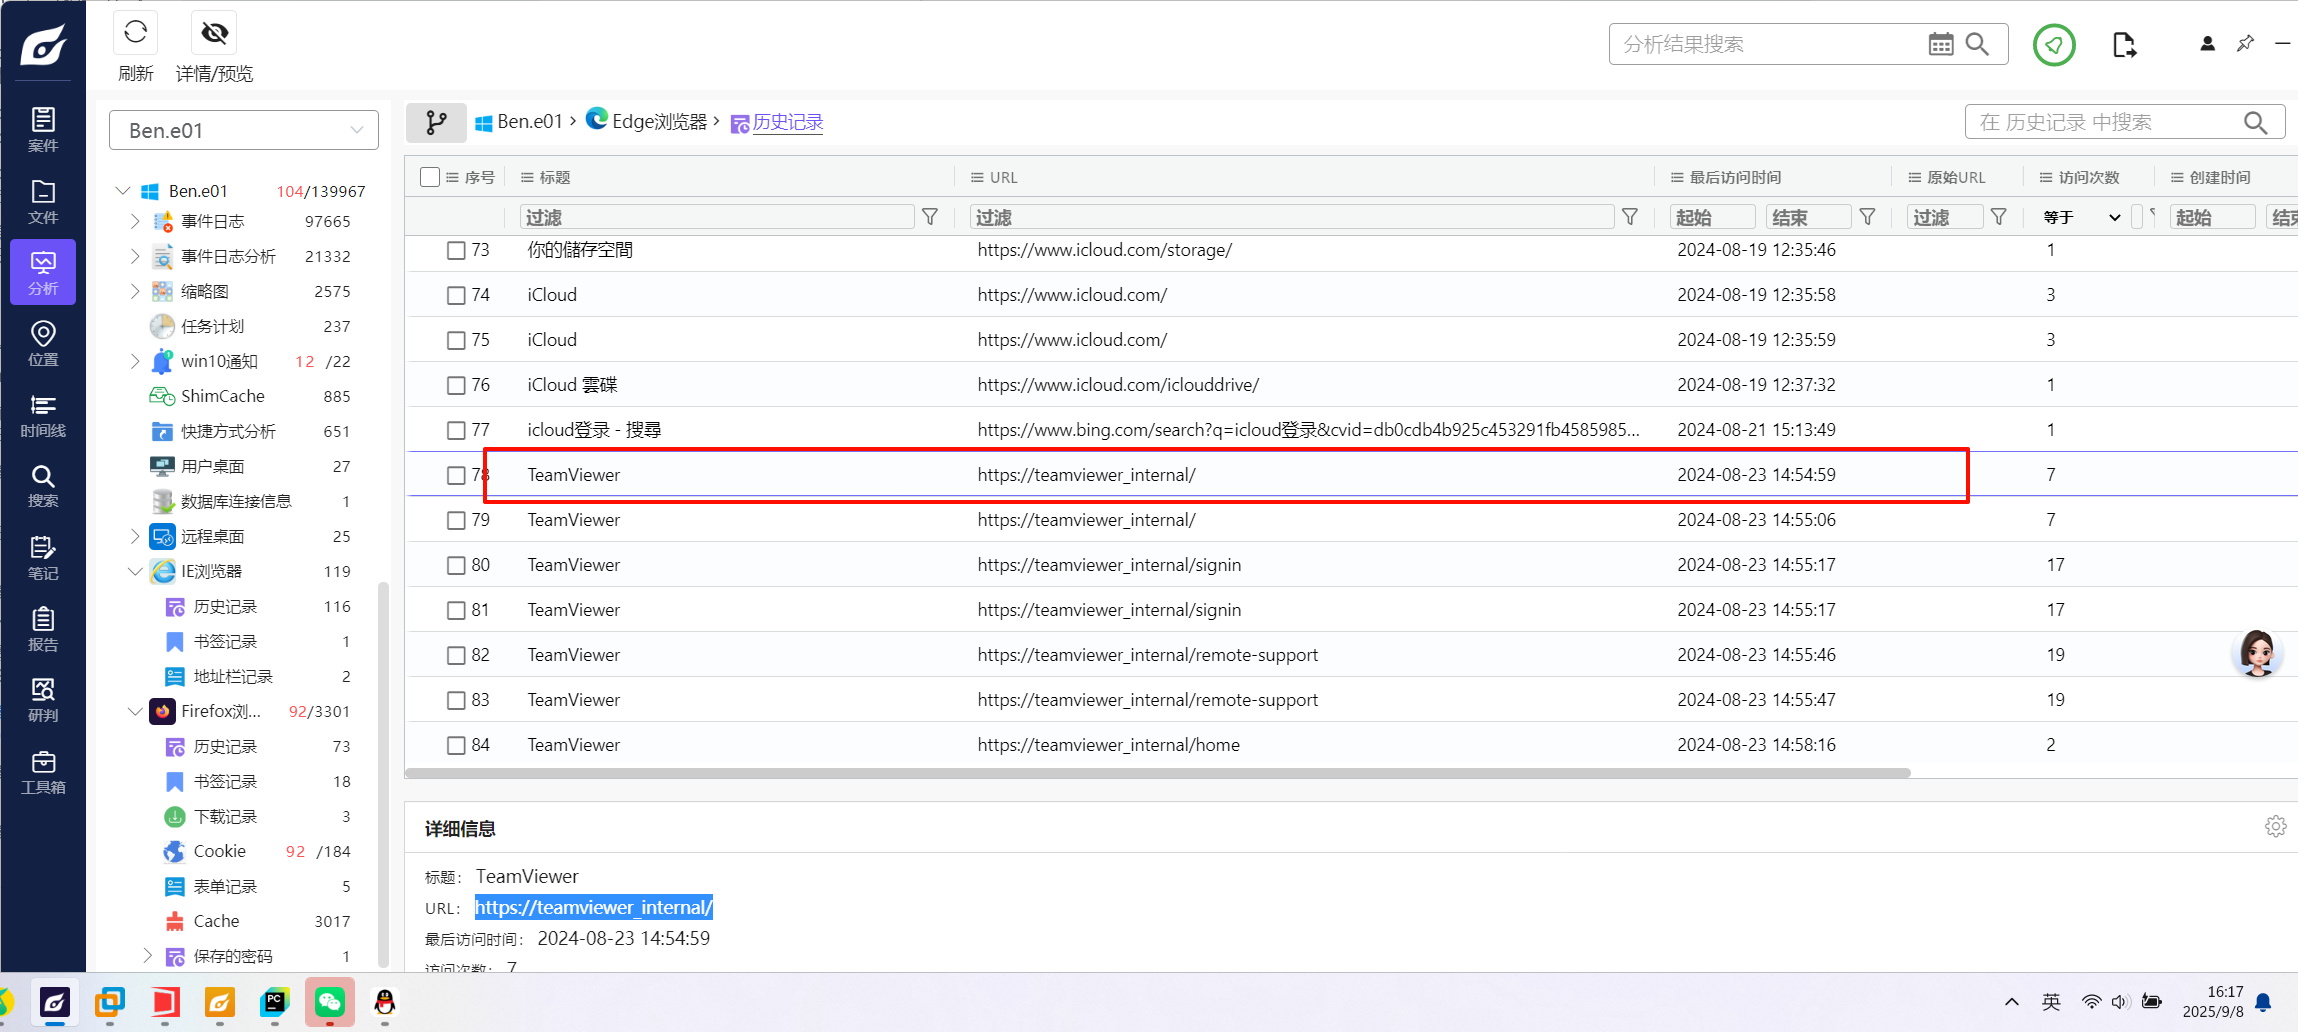Click the Edge浏览器 breadcrumb item

647,121
